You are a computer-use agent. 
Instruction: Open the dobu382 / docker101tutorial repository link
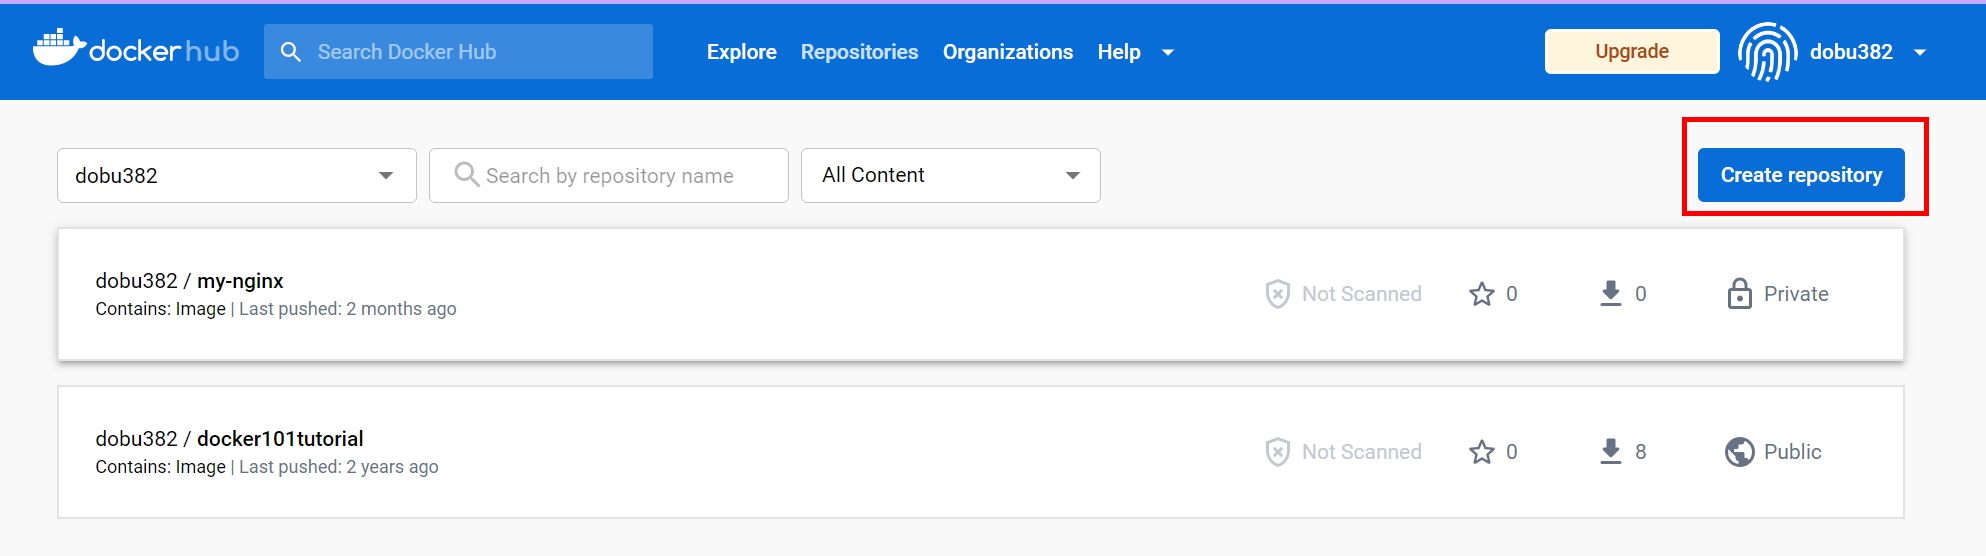[229, 439]
